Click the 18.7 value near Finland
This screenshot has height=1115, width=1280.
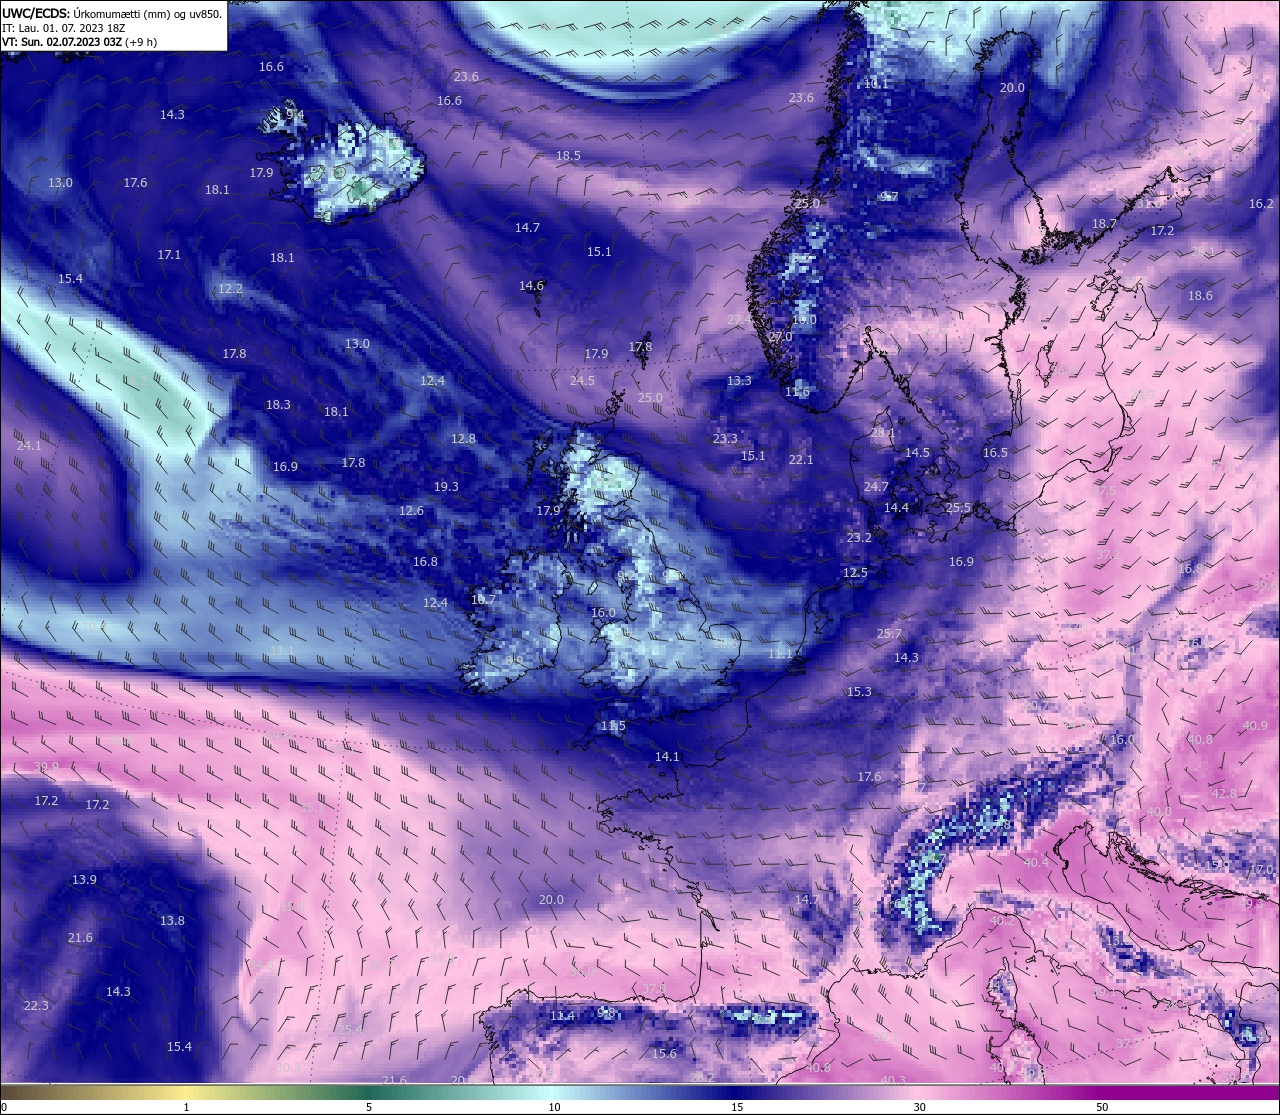pos(1104,224)
